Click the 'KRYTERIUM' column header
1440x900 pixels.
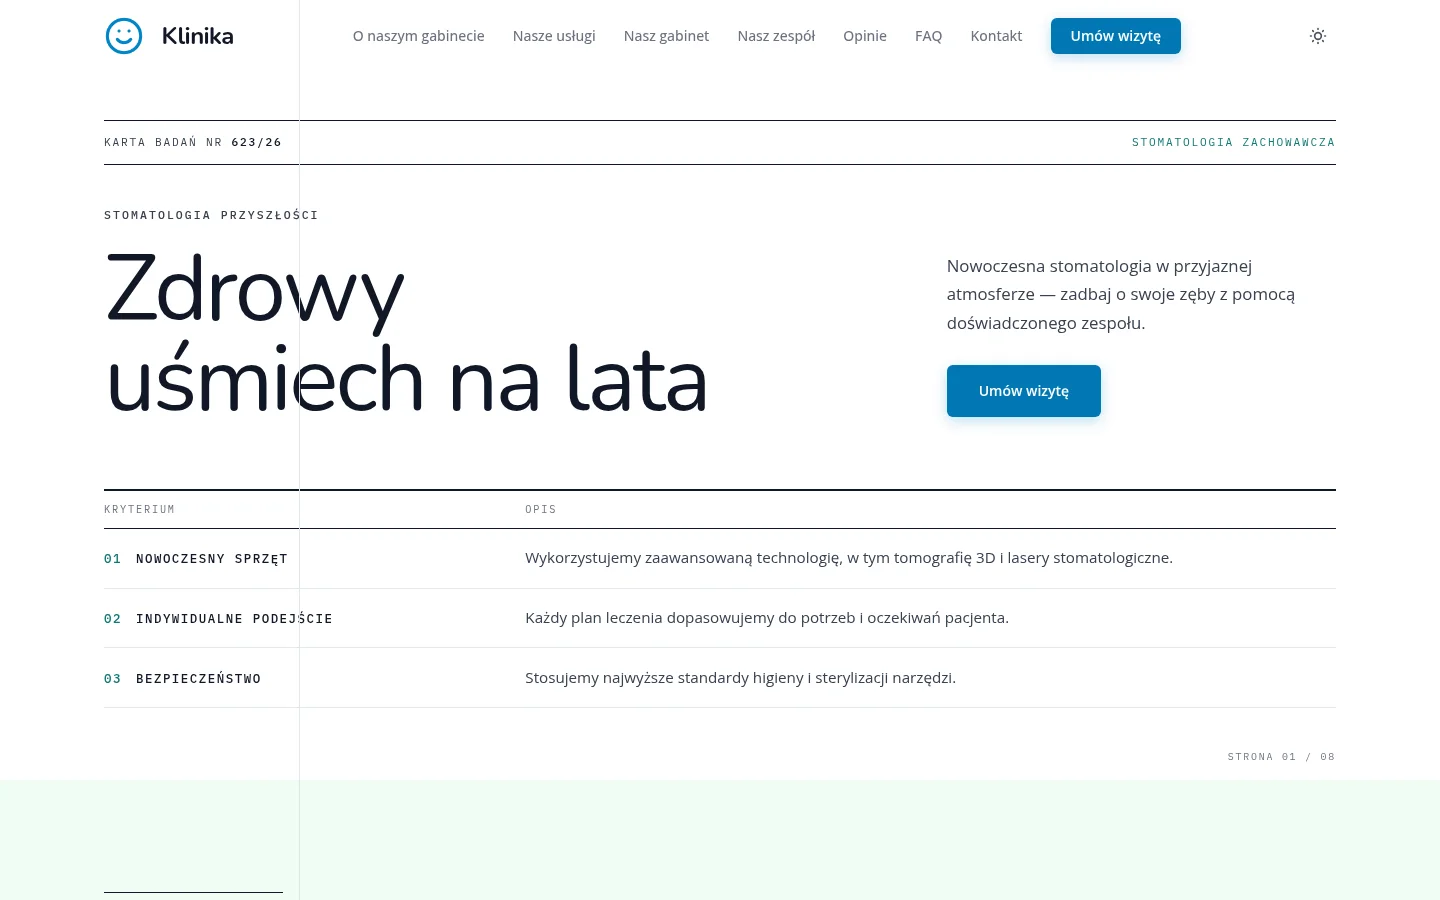click(x=139, y=510)
